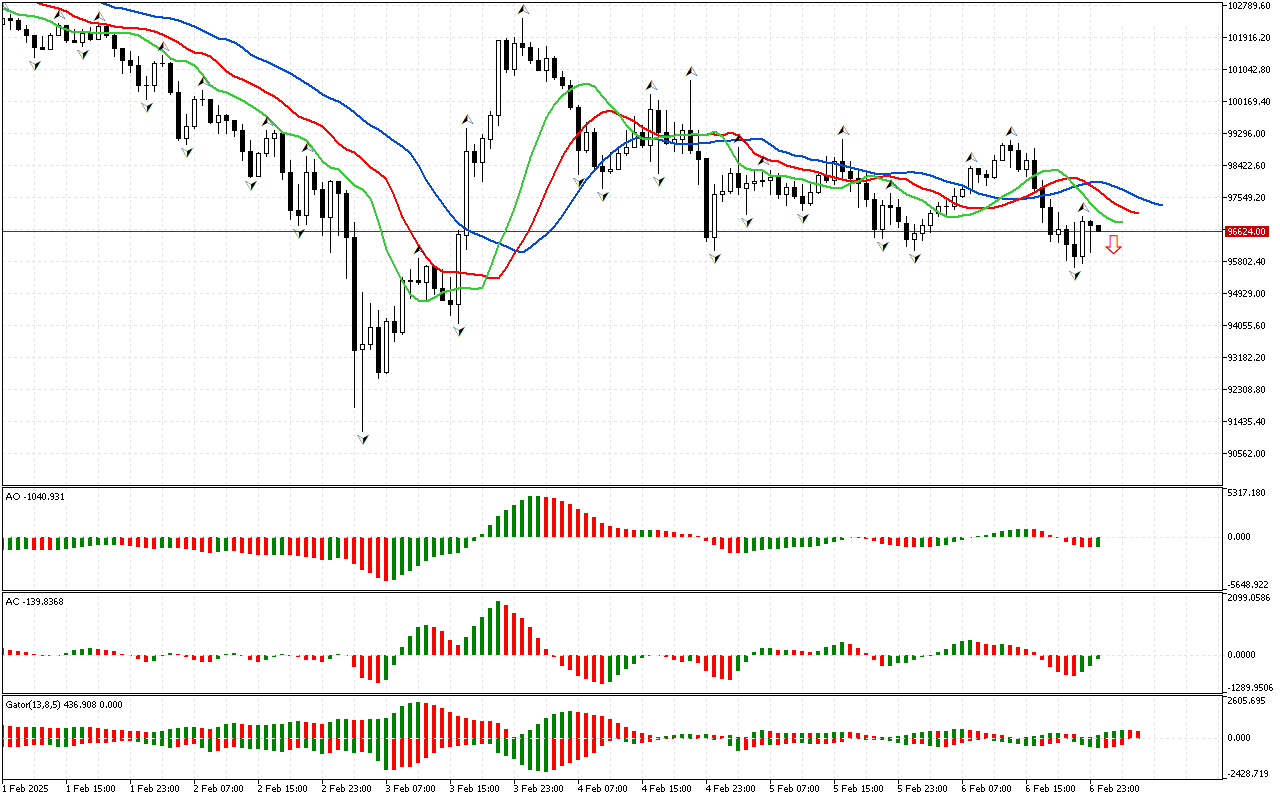Click the 3 Feb 07:00 time label
The height and width of the screenshot is (800, 1280).
pyautogui.click(x=409, y=788)
